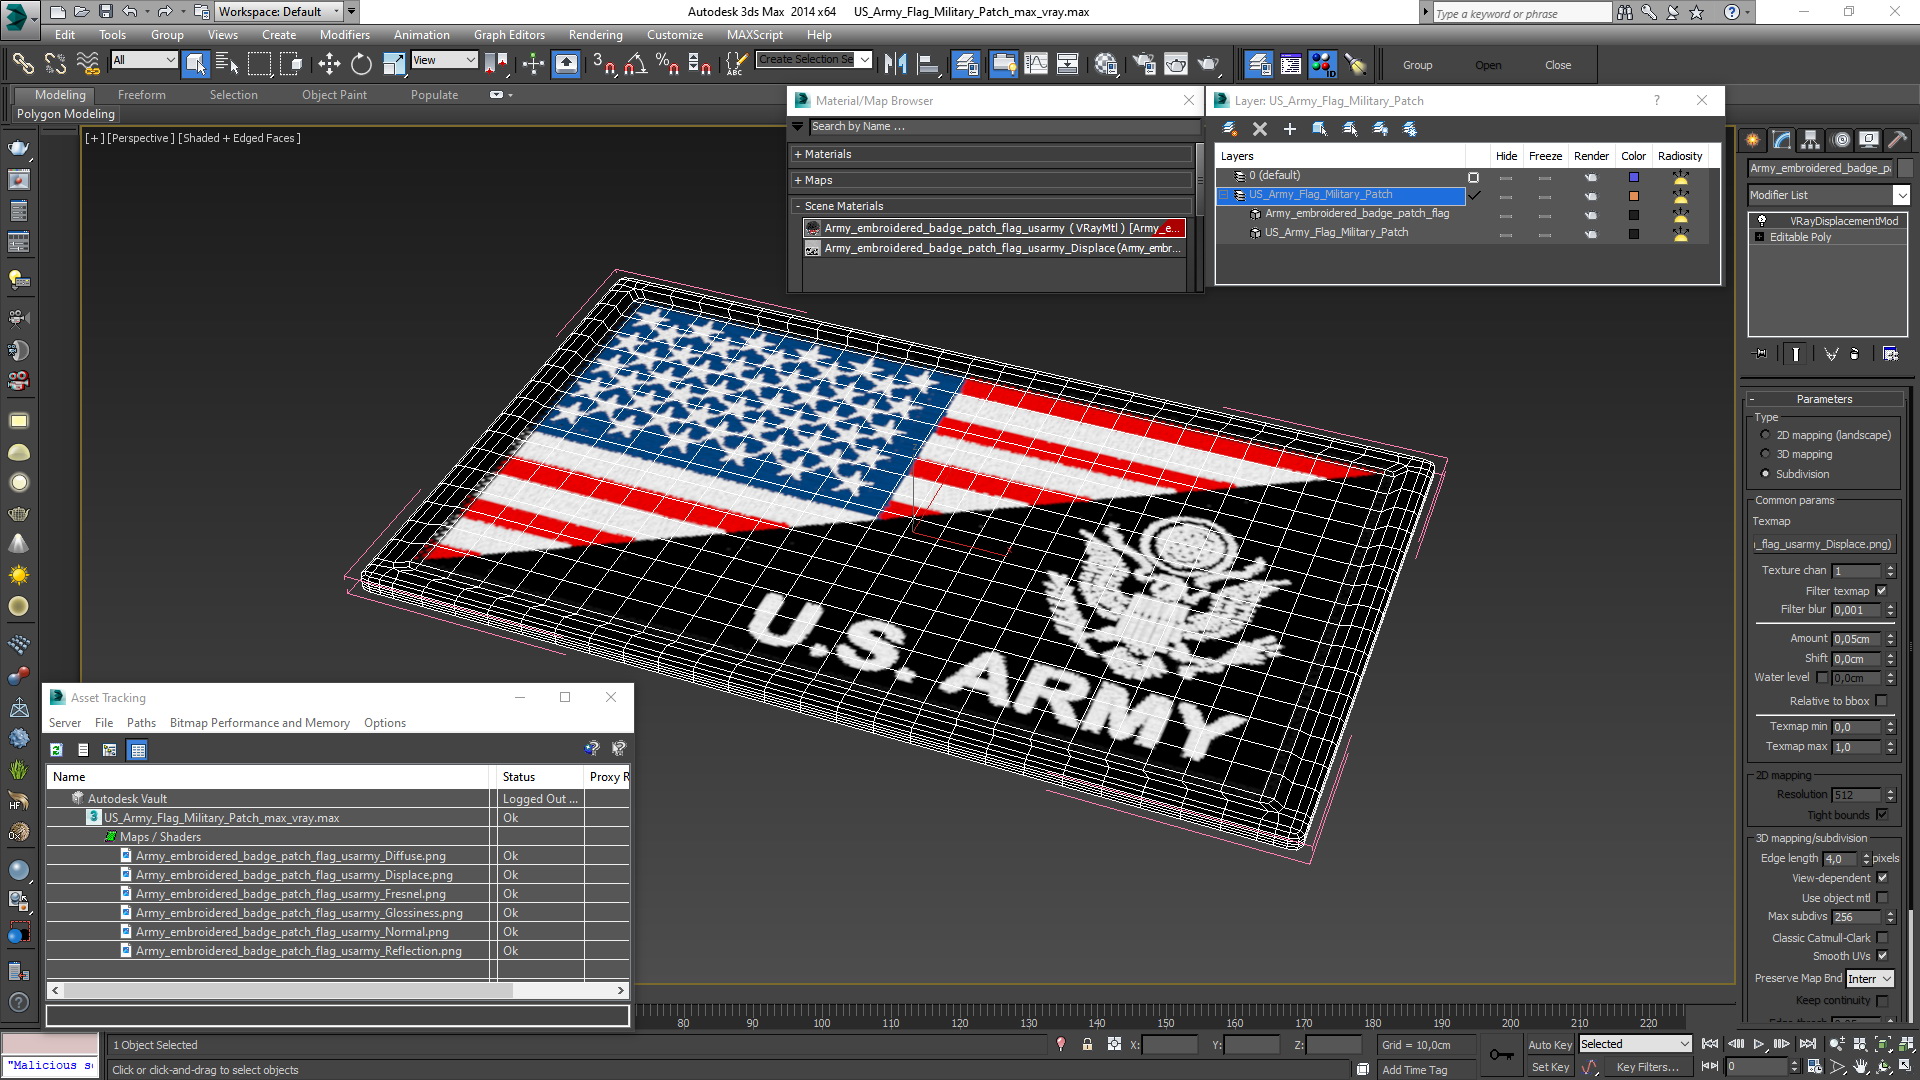
Task: Click the Render Production teapot icon
Action: coord(1209,64)
